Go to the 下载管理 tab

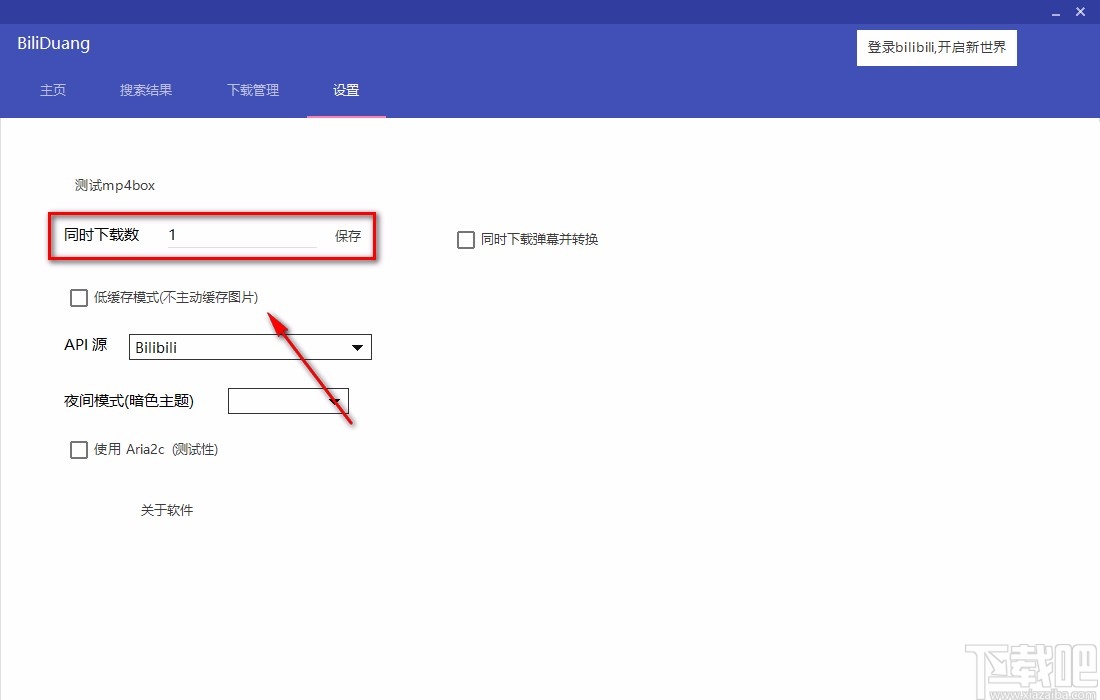252,90
